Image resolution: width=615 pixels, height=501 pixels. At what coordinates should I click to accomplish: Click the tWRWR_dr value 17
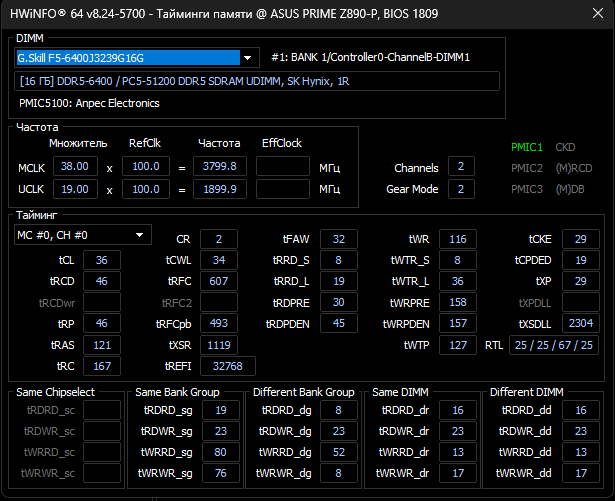(x=458, y=473)
